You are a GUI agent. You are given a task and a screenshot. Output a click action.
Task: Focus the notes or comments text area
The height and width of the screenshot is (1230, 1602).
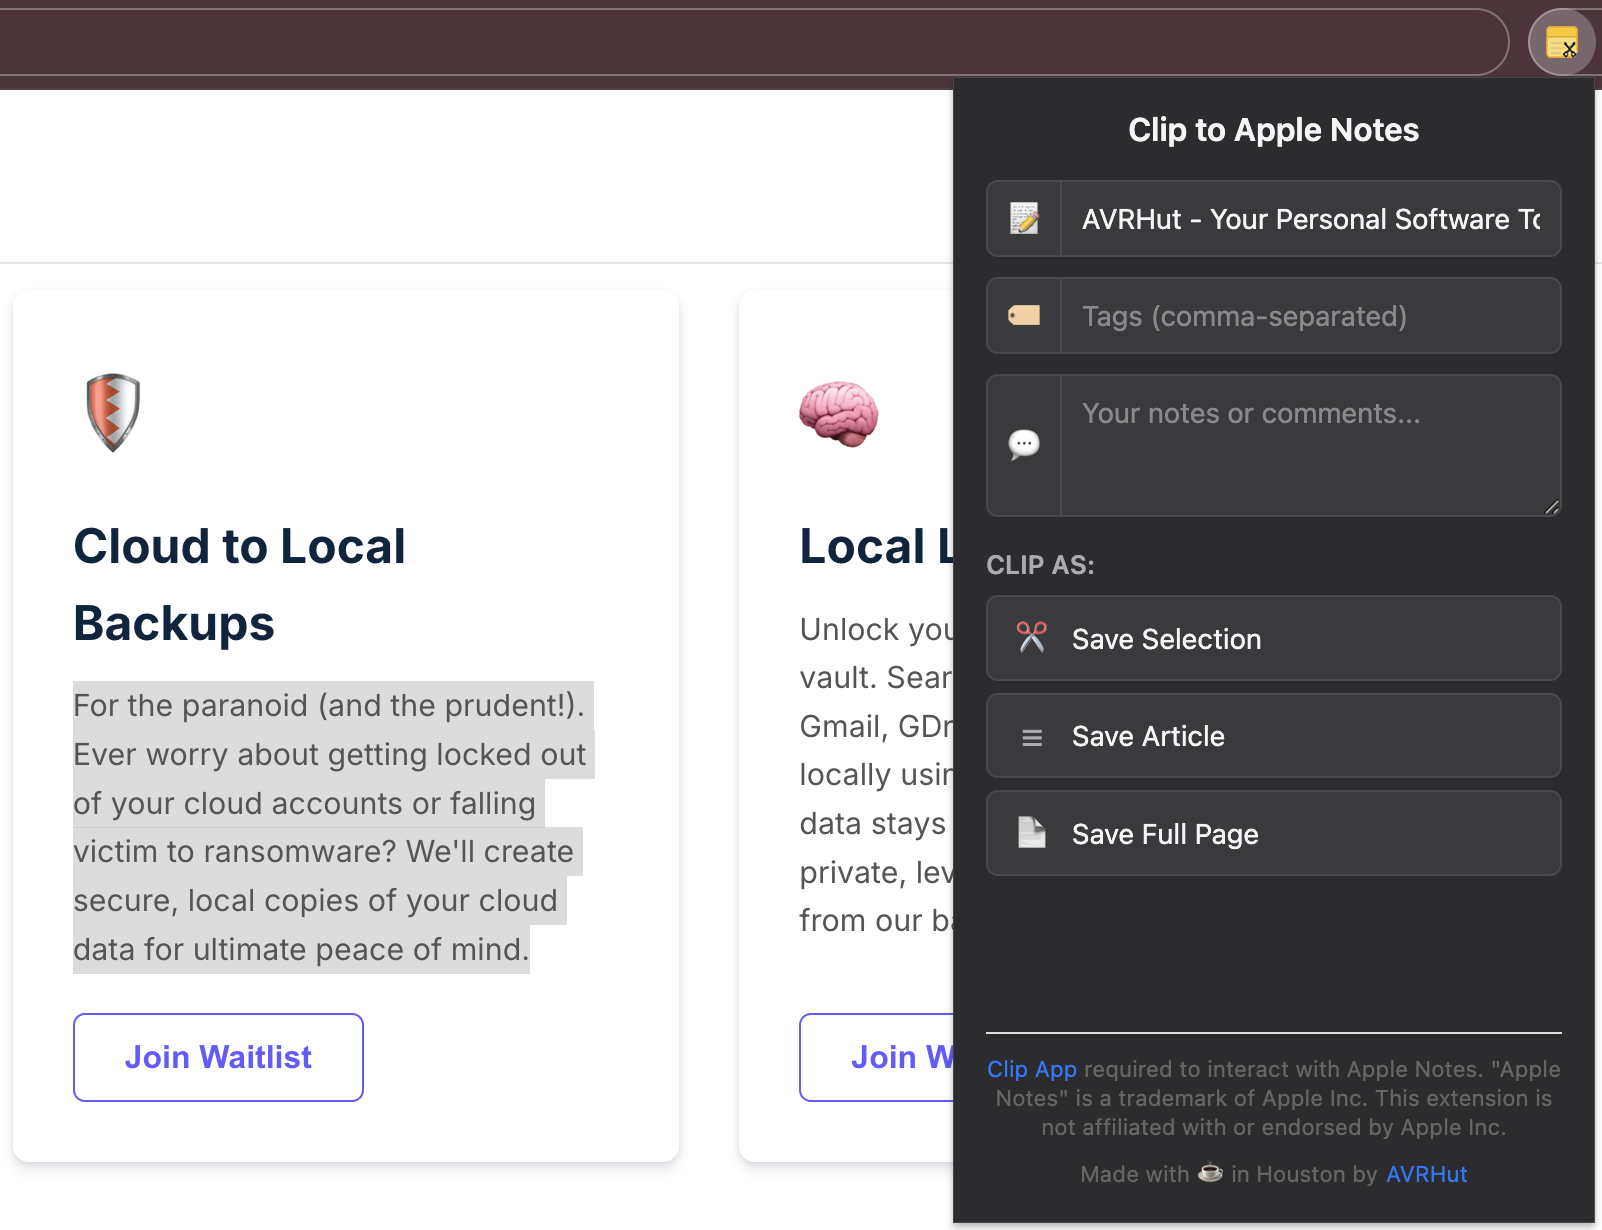[1310, 446]
